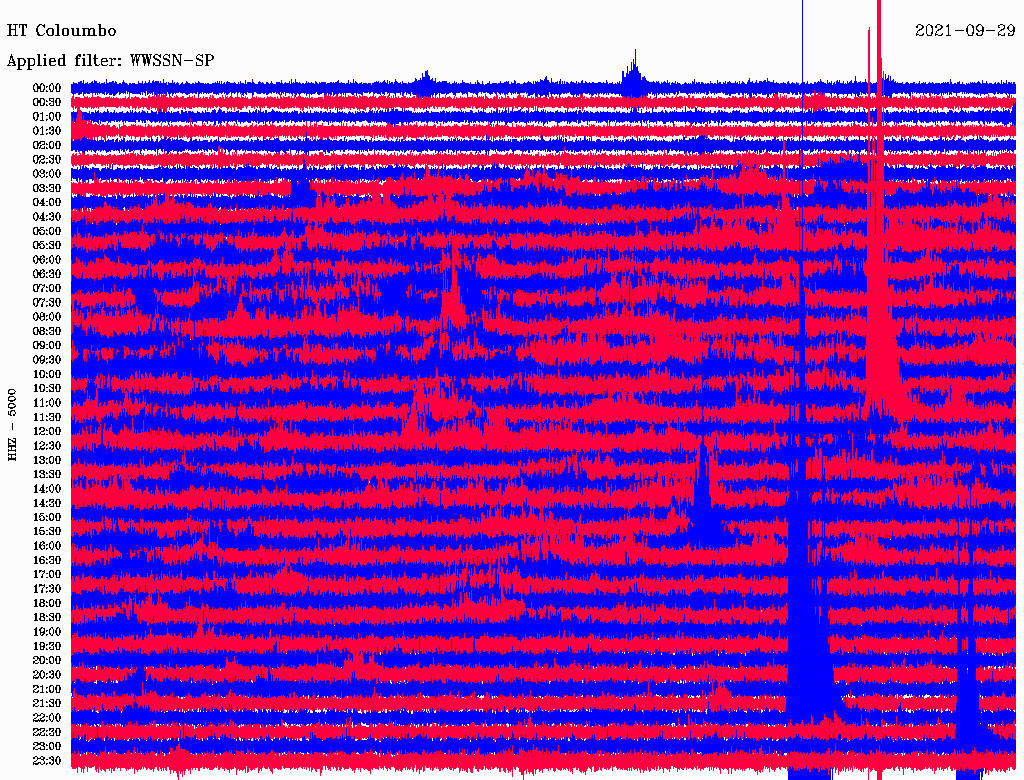This screenshot has width=1024, height=780.
Task: Select the 21:00 time label
Action: (x=47, y=689)
